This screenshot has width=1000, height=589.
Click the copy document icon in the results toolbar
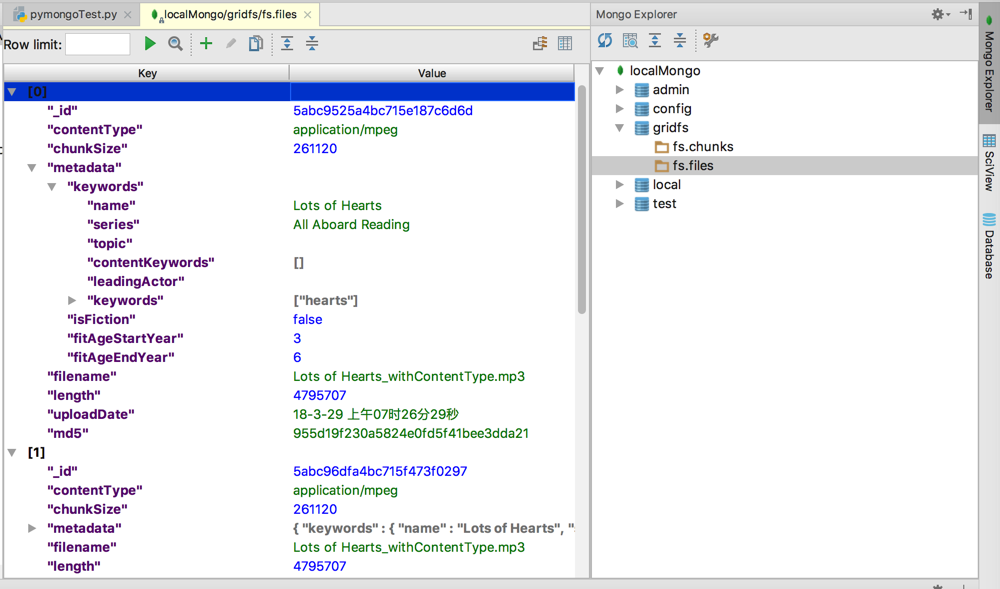(x=256, y=43)
